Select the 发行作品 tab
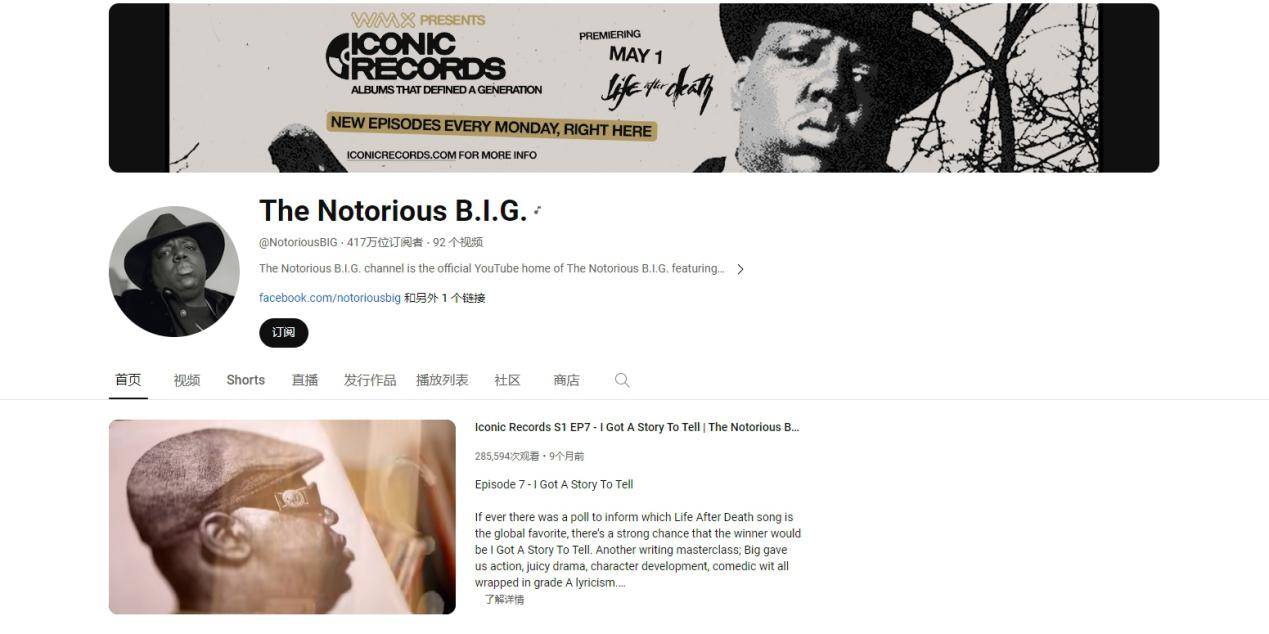 pos(370,380)
